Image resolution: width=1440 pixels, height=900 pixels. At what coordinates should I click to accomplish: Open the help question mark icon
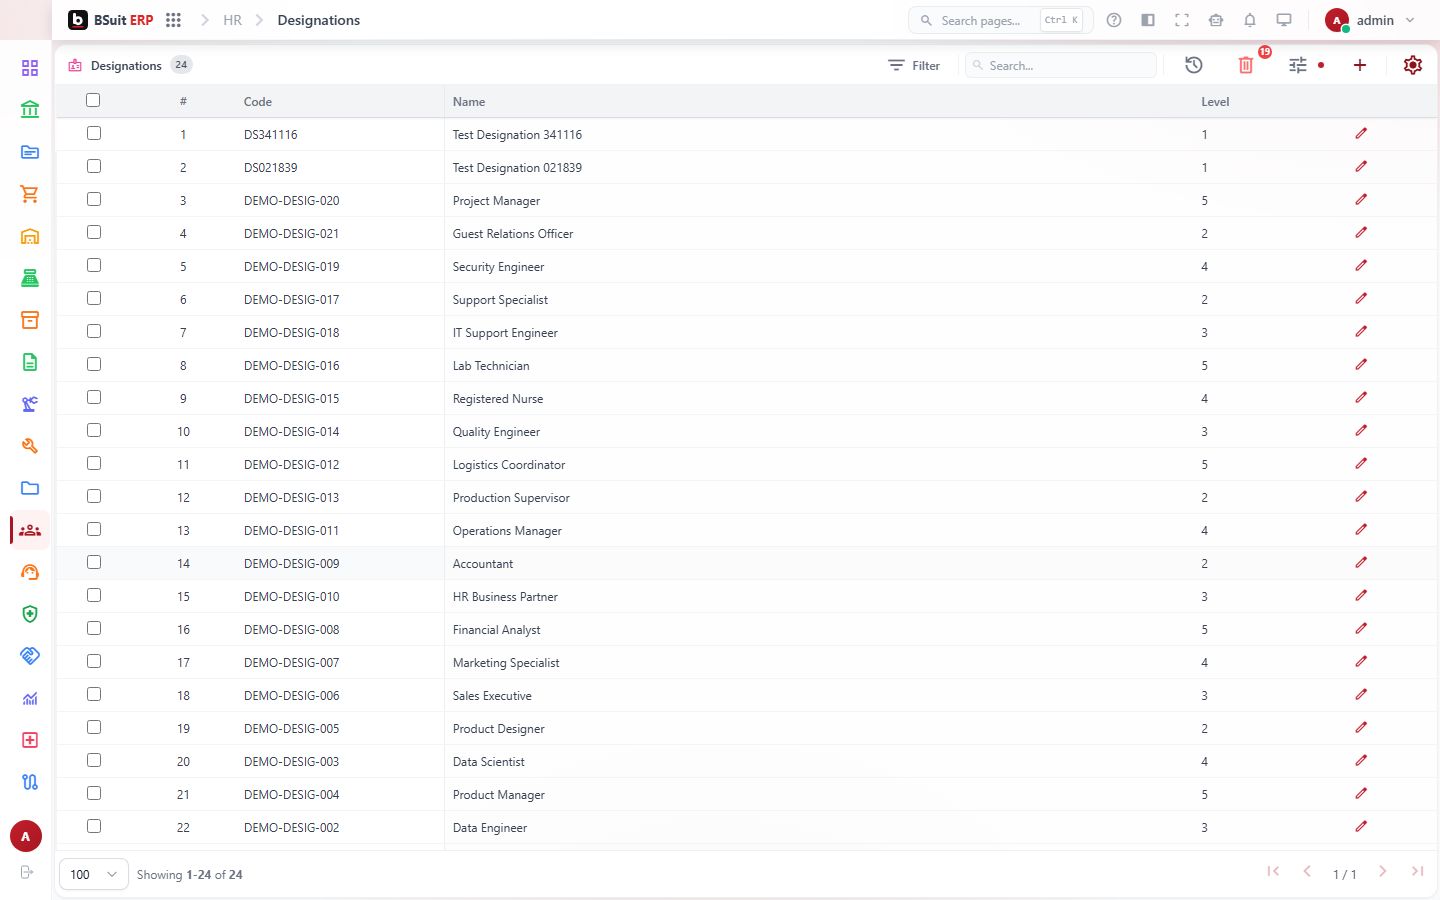click(1114, 20)
